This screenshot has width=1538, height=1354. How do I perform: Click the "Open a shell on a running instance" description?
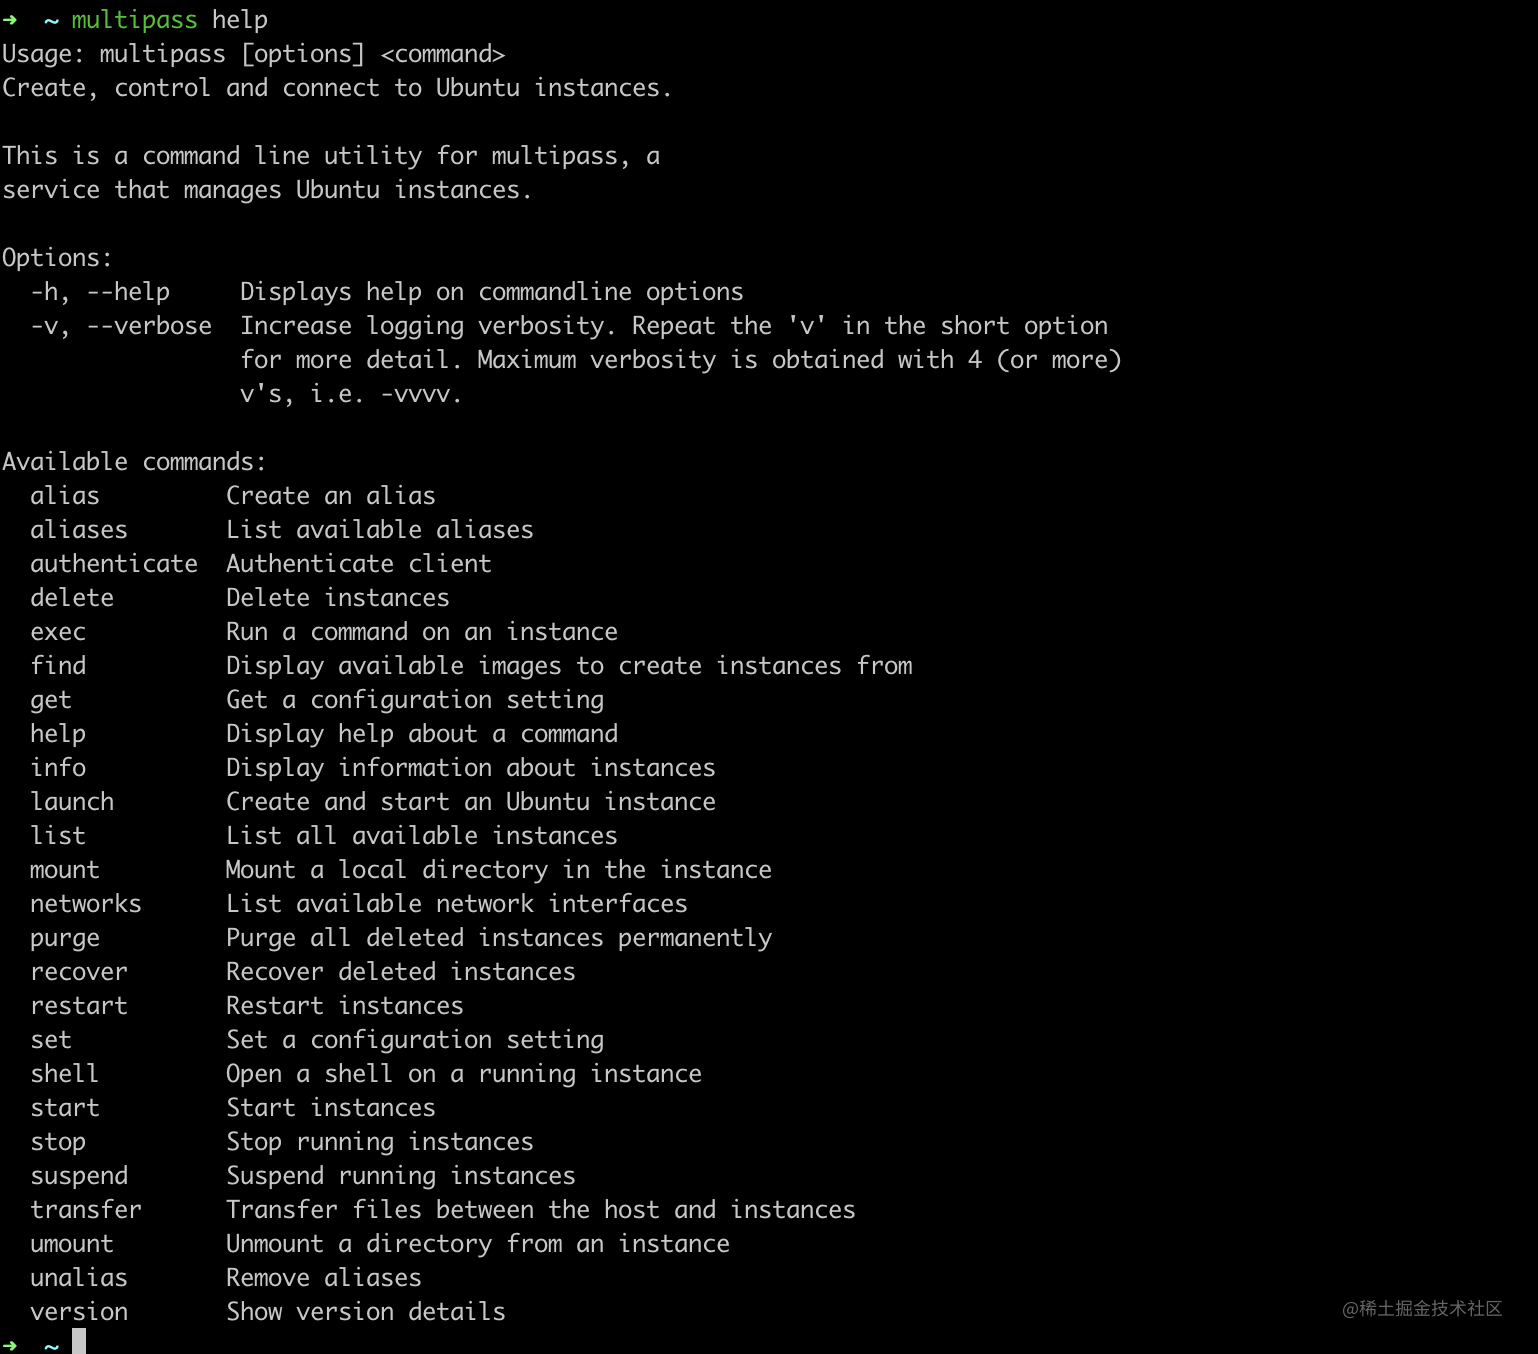tap(464, 1074)
